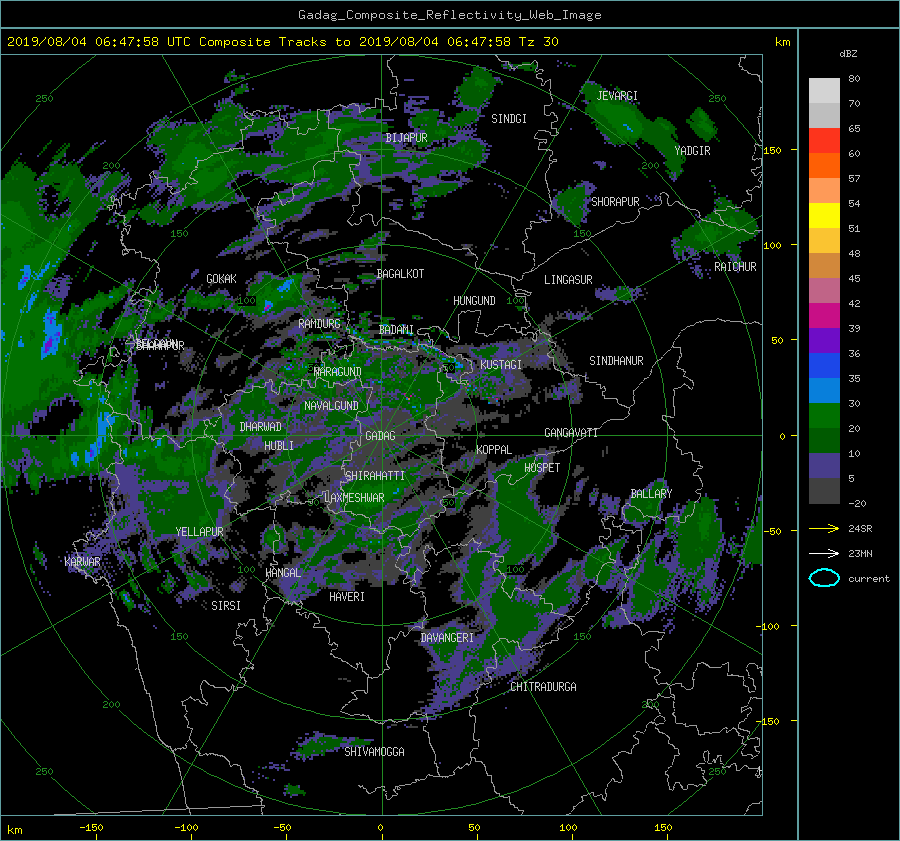Click the yellow 24SR arrow in the legend
The width and height of the screenshot is (900, 841).
point(824,528)
